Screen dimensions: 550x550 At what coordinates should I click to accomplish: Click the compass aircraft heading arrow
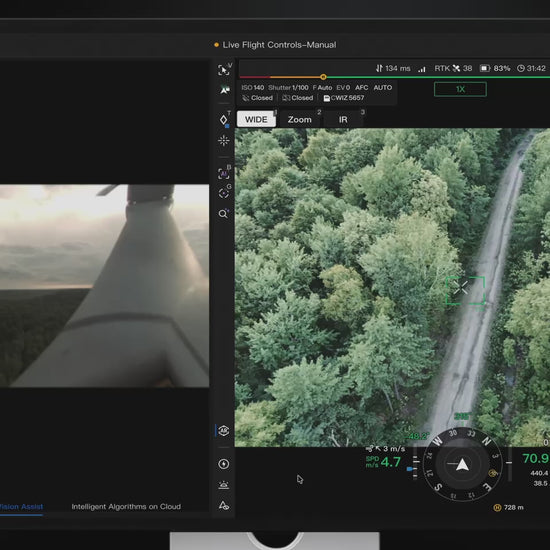462,464
